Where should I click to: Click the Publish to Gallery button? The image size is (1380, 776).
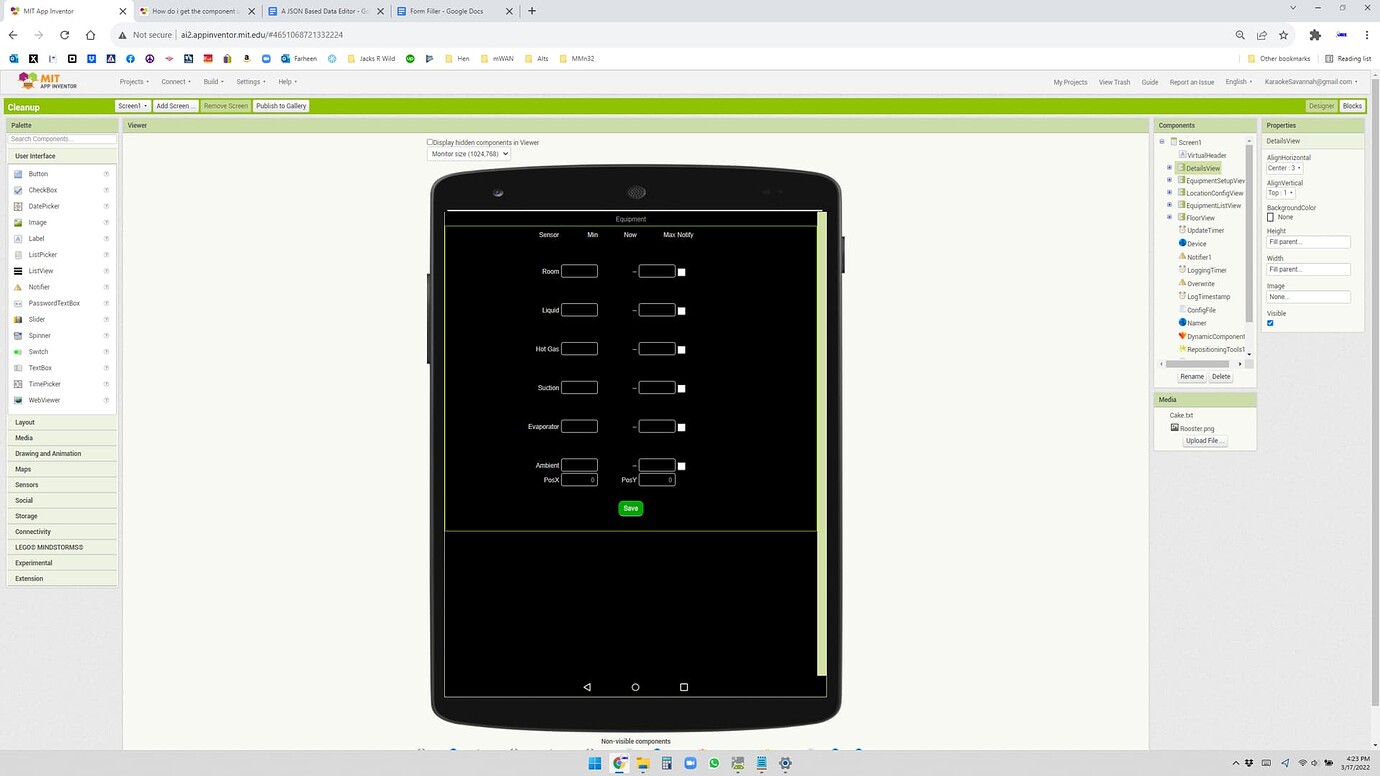pyautogui.click(x=280, y=105)
